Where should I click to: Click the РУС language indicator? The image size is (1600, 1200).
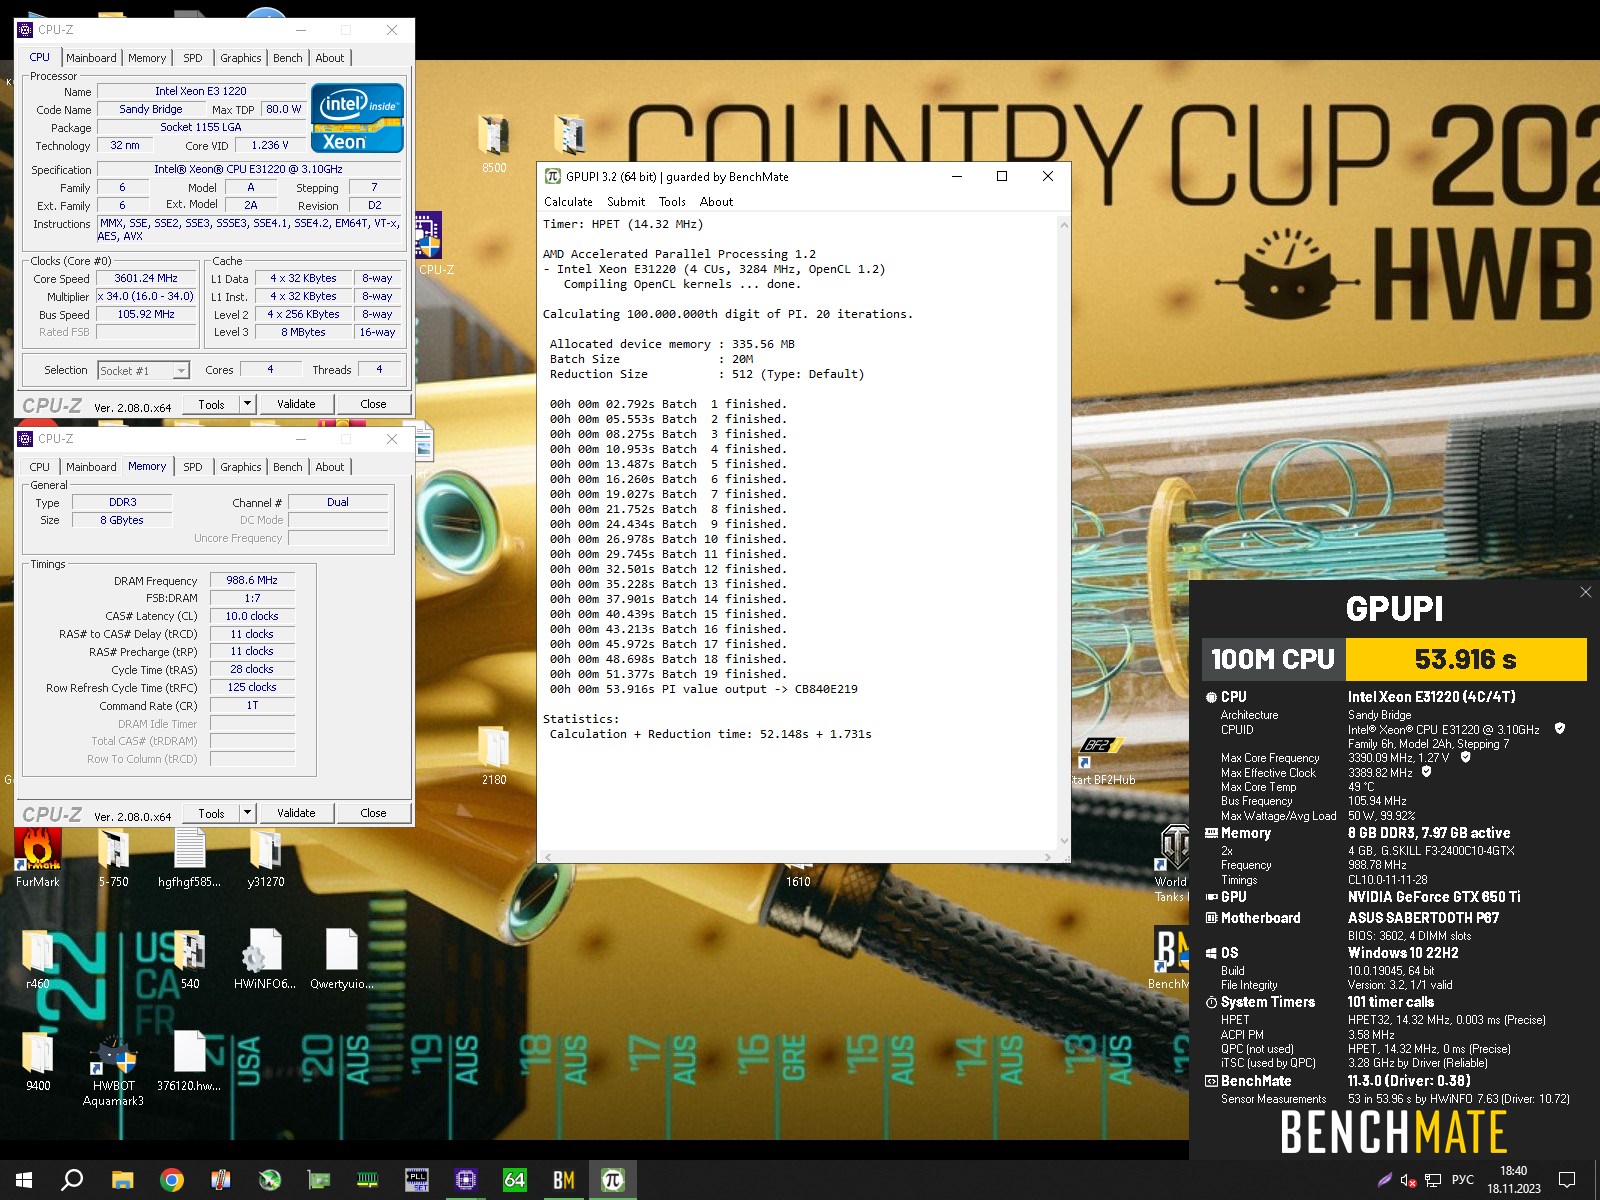pyautogui.click(x=1463, y=1180)
